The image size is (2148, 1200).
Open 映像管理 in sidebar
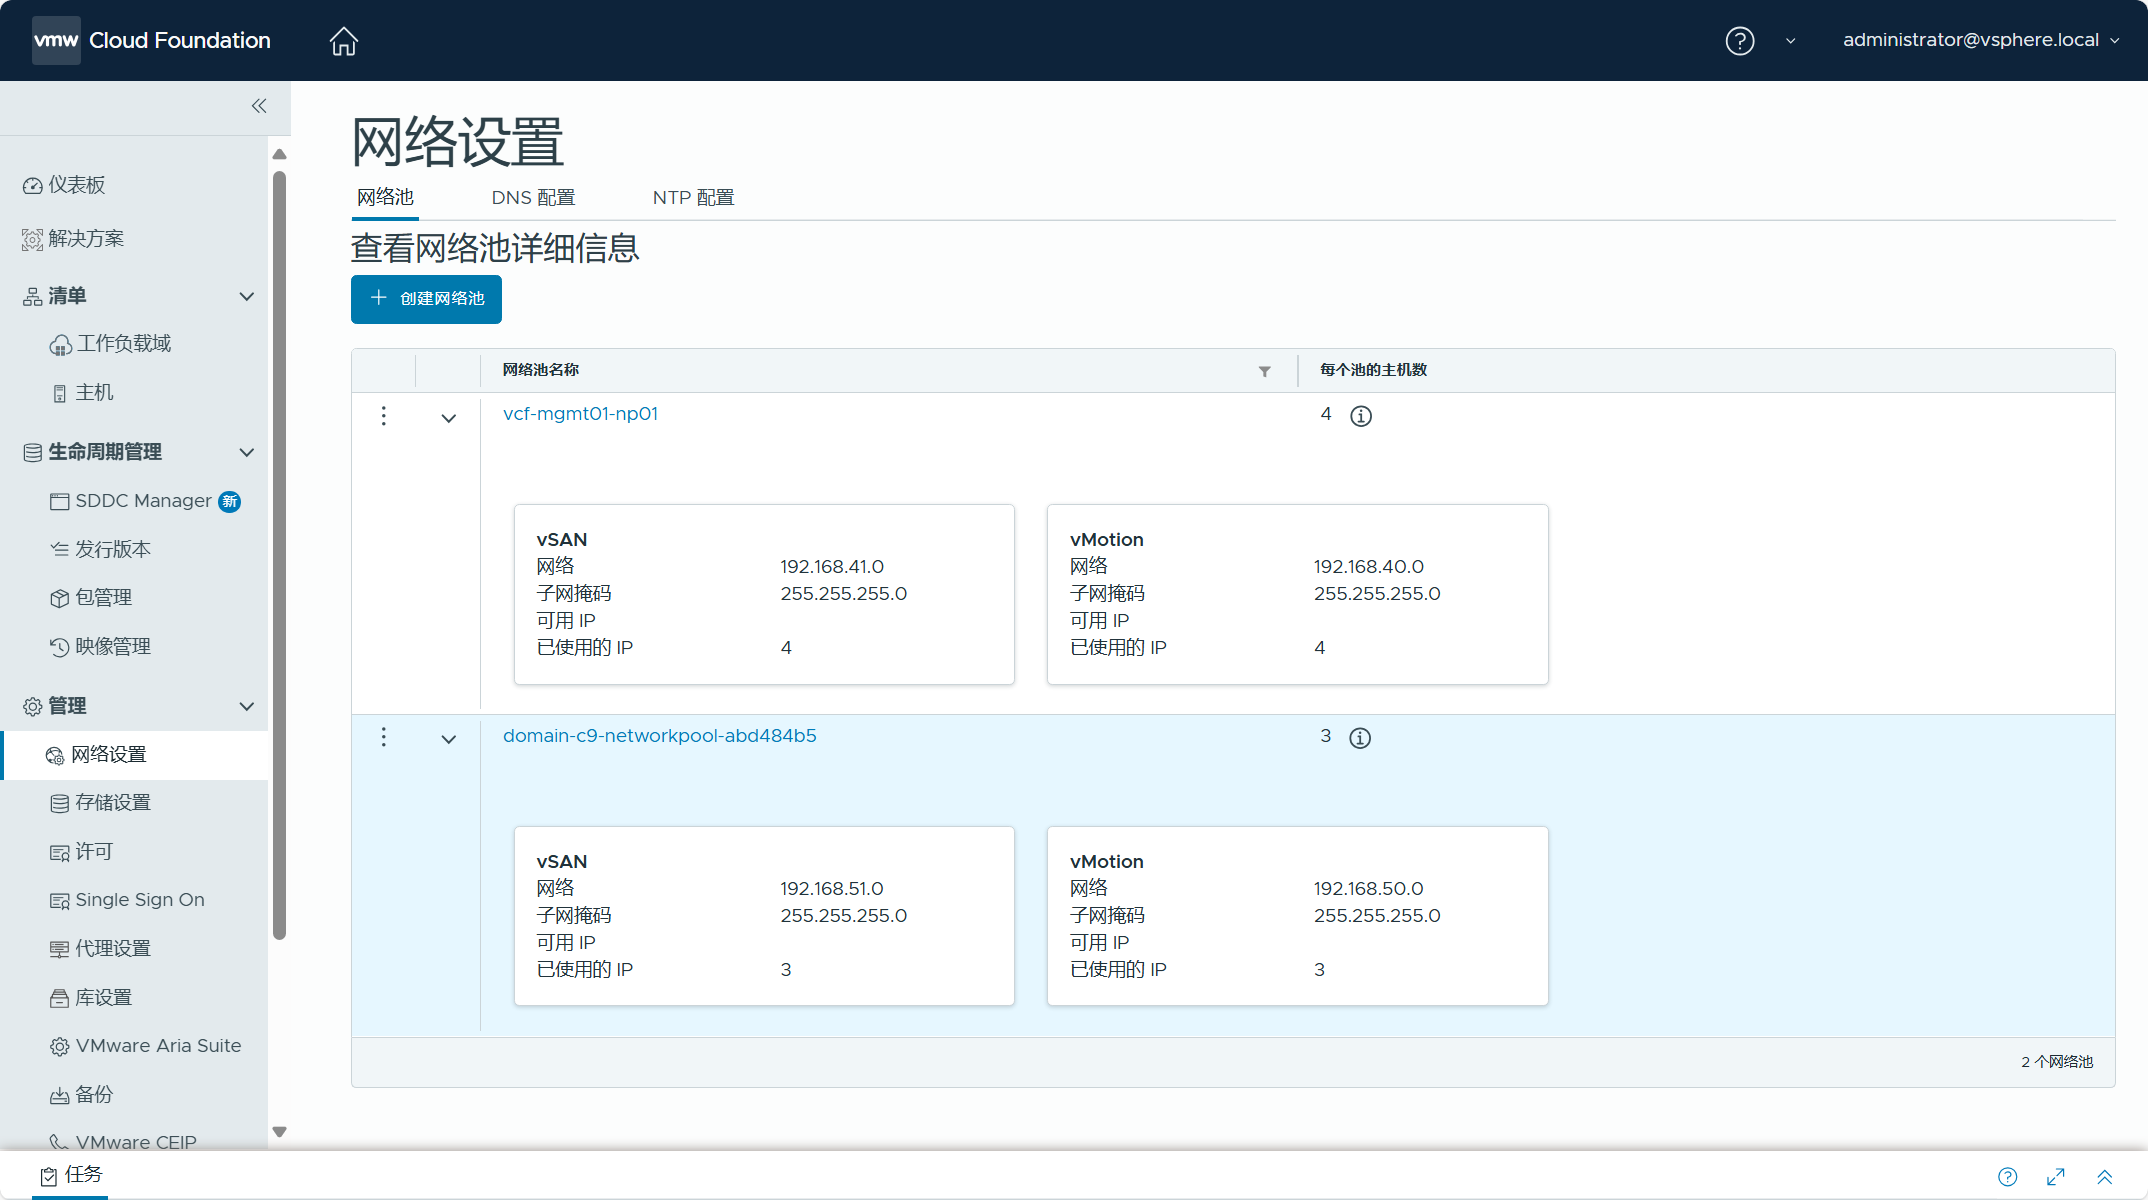click(100, 647)
